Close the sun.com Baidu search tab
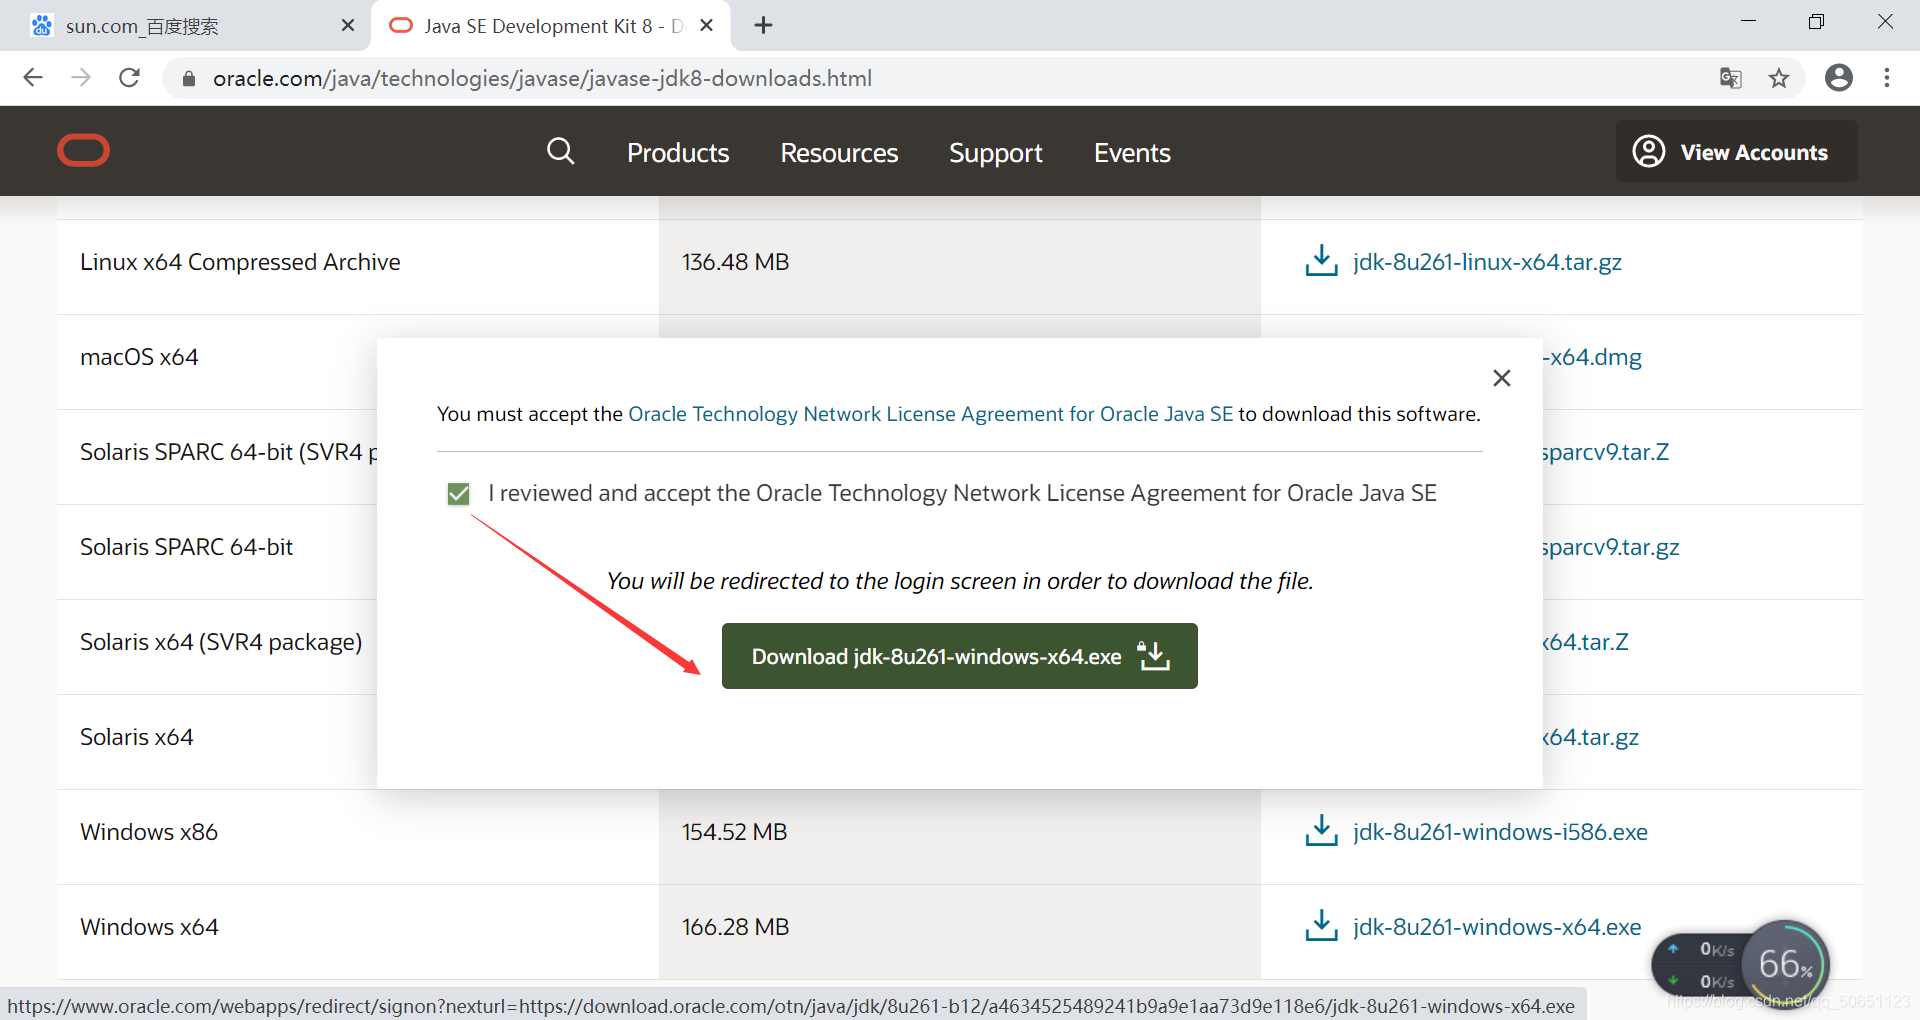Viewport: 1920px width, 1020px height. [x=348, y=26]
